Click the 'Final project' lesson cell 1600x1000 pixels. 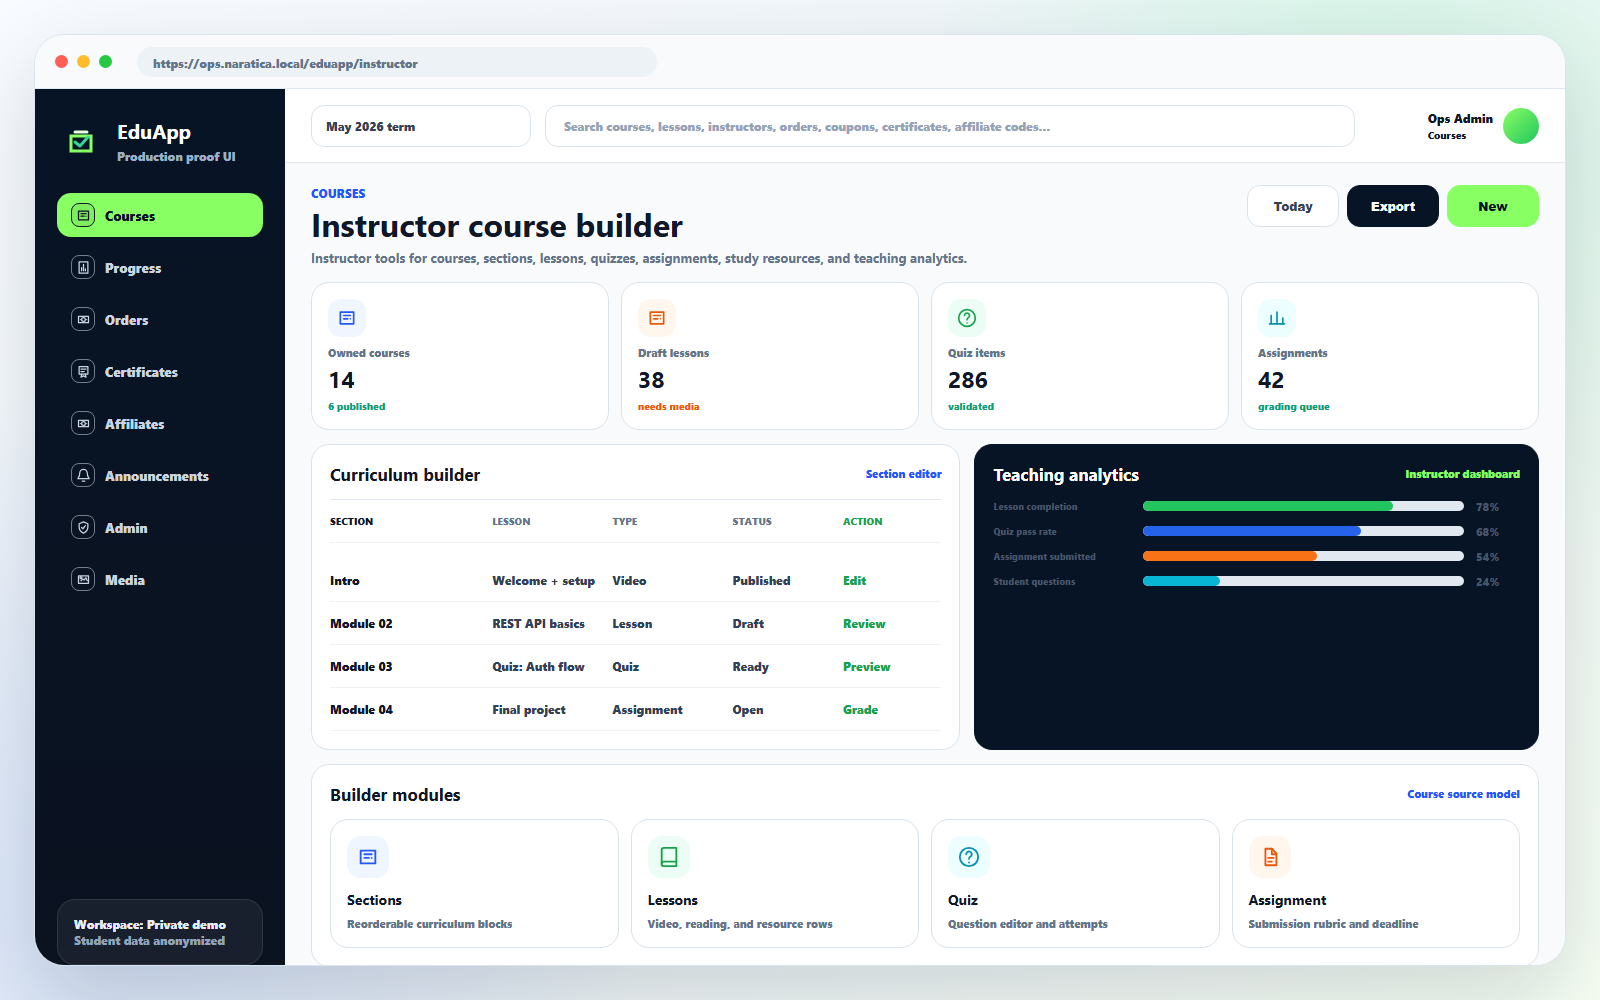529,709
